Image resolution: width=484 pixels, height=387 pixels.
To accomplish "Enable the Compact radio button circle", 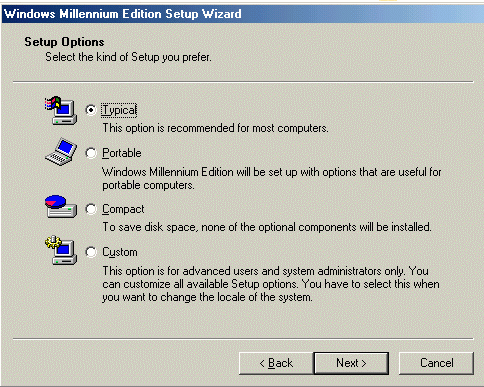I will pos(91,209).
